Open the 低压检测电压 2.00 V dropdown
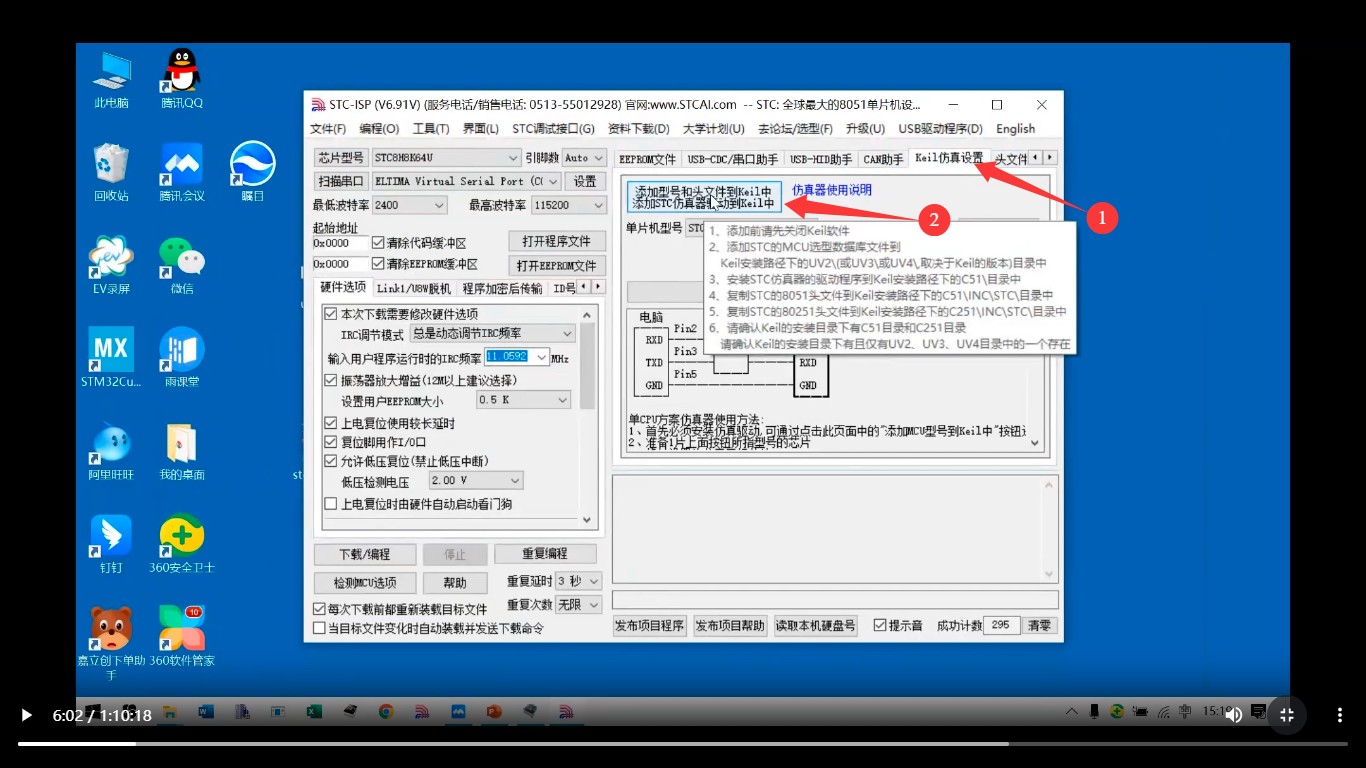This screenshot has height=768, width=1366. (x=476, y=481)
